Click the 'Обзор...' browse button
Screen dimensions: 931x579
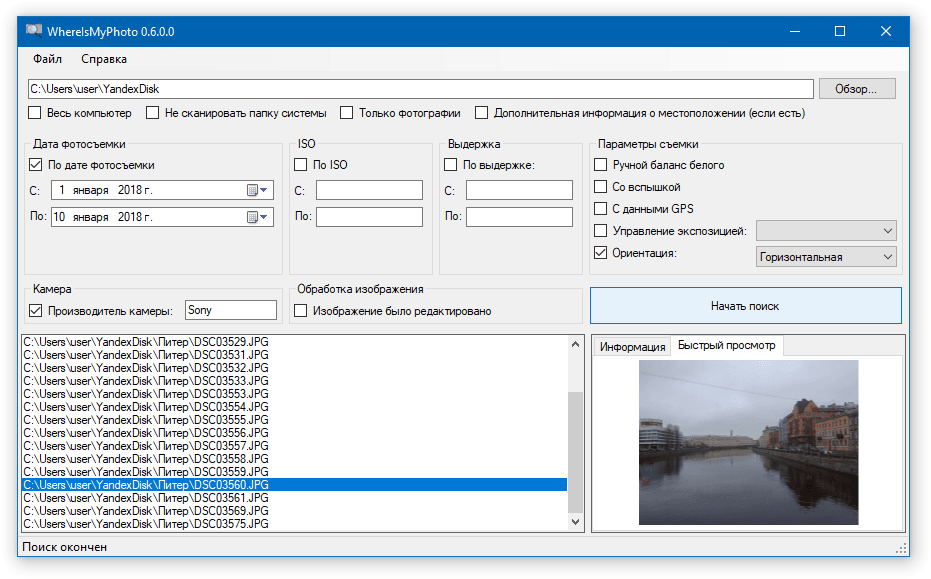[x=856, y=89]
